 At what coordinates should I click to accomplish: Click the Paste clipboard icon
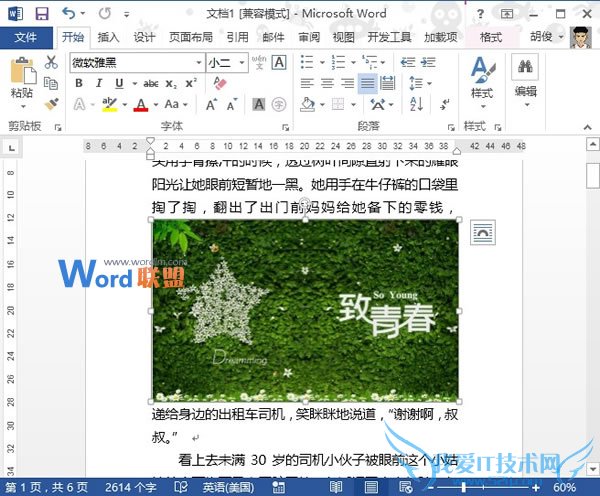[x=23, y=71]
